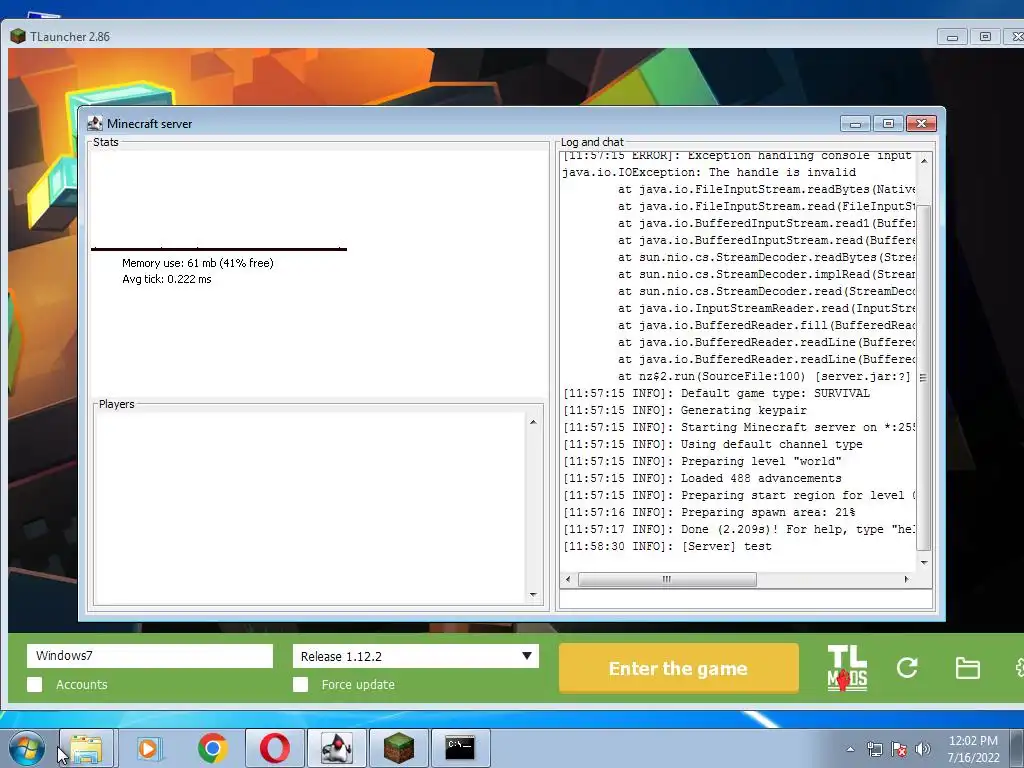Click the log vertical scrollbar thumb
The height and width of the screenshot is (768, 1024).
pyautogui.click(x=924, y=377)
